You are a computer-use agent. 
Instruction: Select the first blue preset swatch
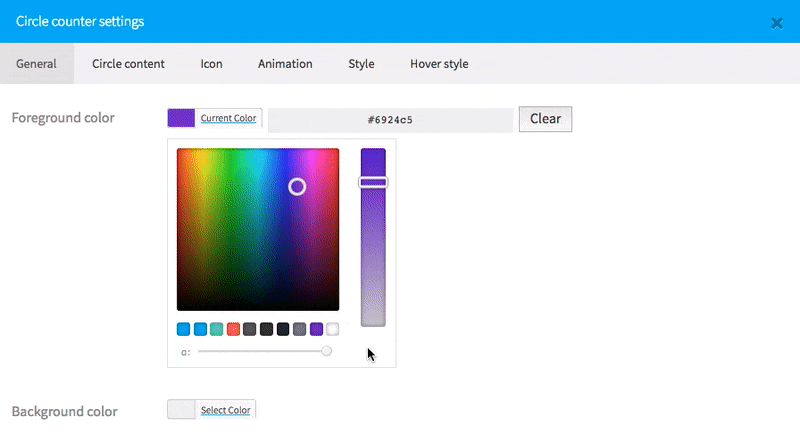(x=183, y=329)
